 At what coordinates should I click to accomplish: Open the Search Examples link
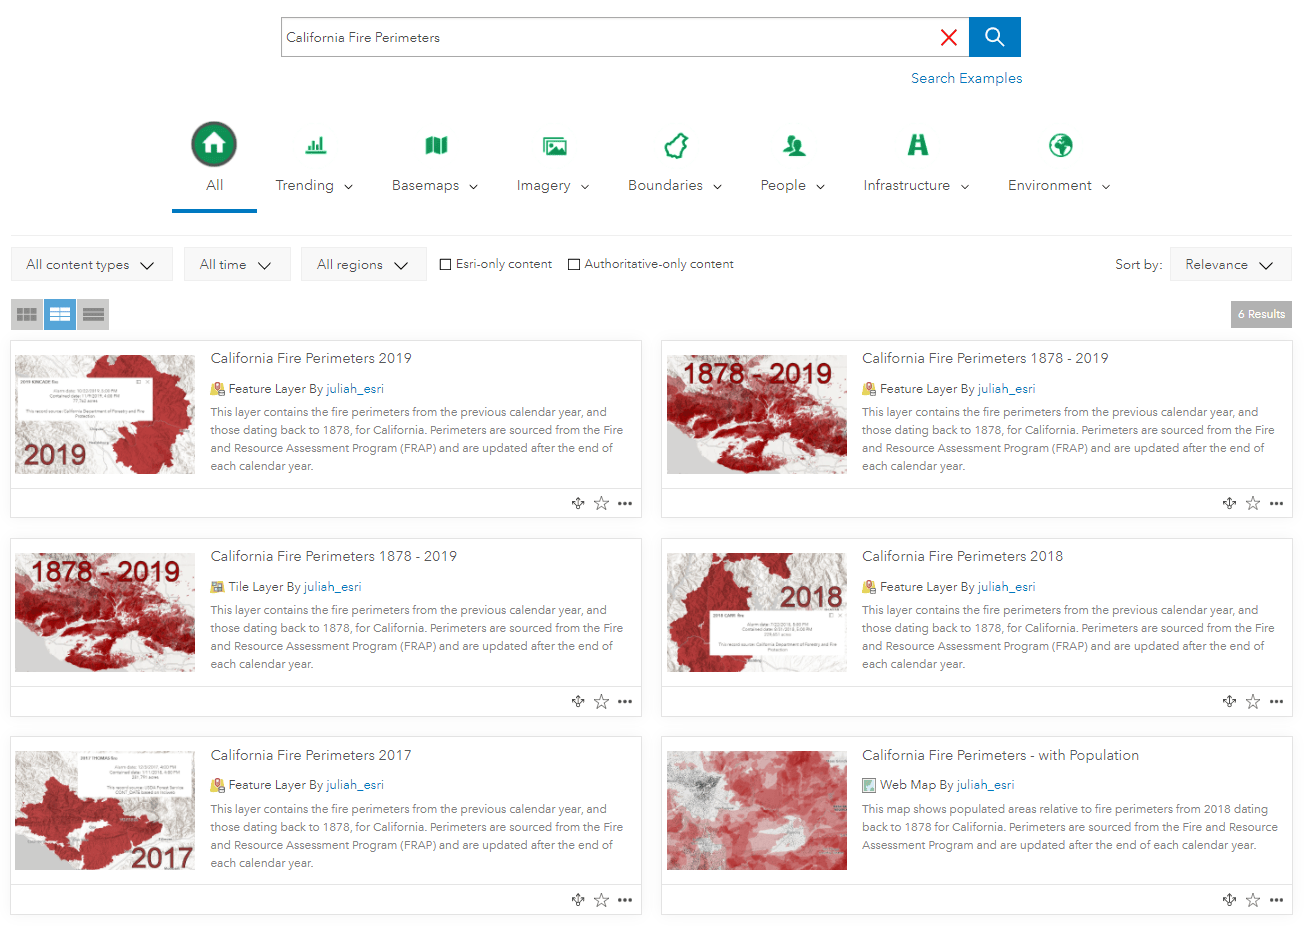click(x=966, y=78)
